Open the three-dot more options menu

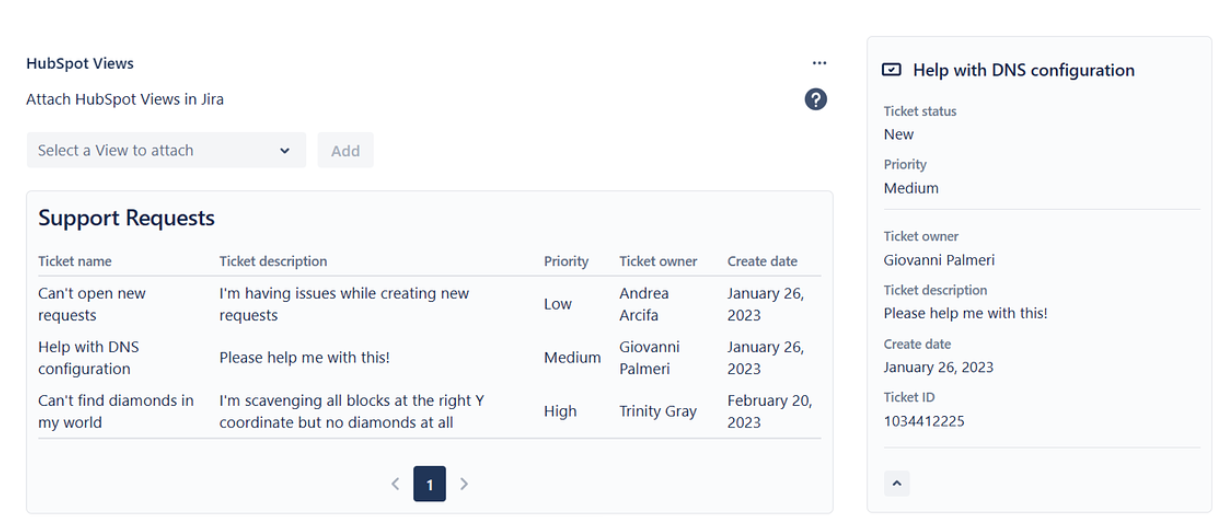coord(820,63)
